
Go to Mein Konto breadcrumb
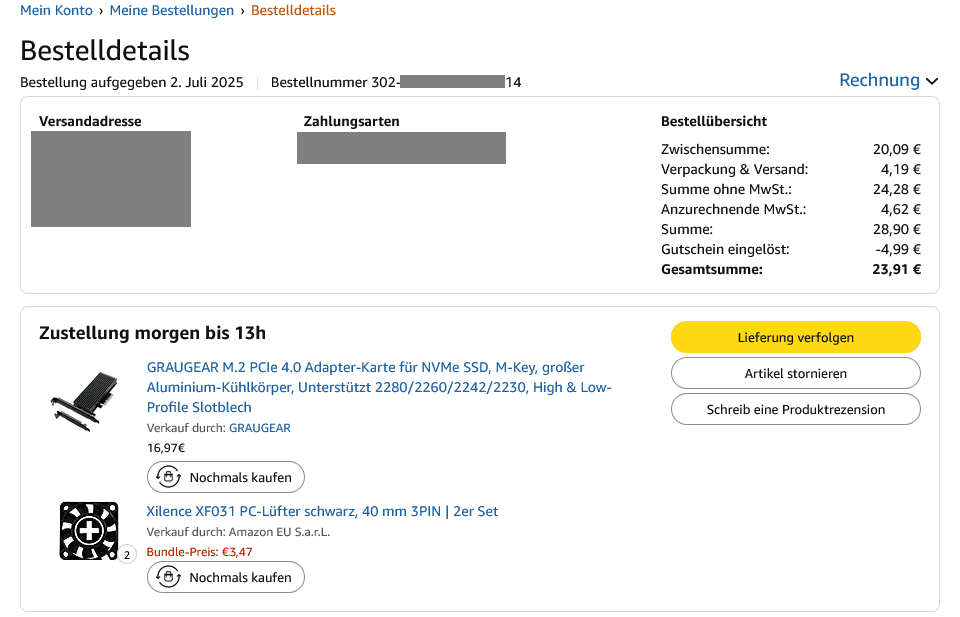click(56, 11)
